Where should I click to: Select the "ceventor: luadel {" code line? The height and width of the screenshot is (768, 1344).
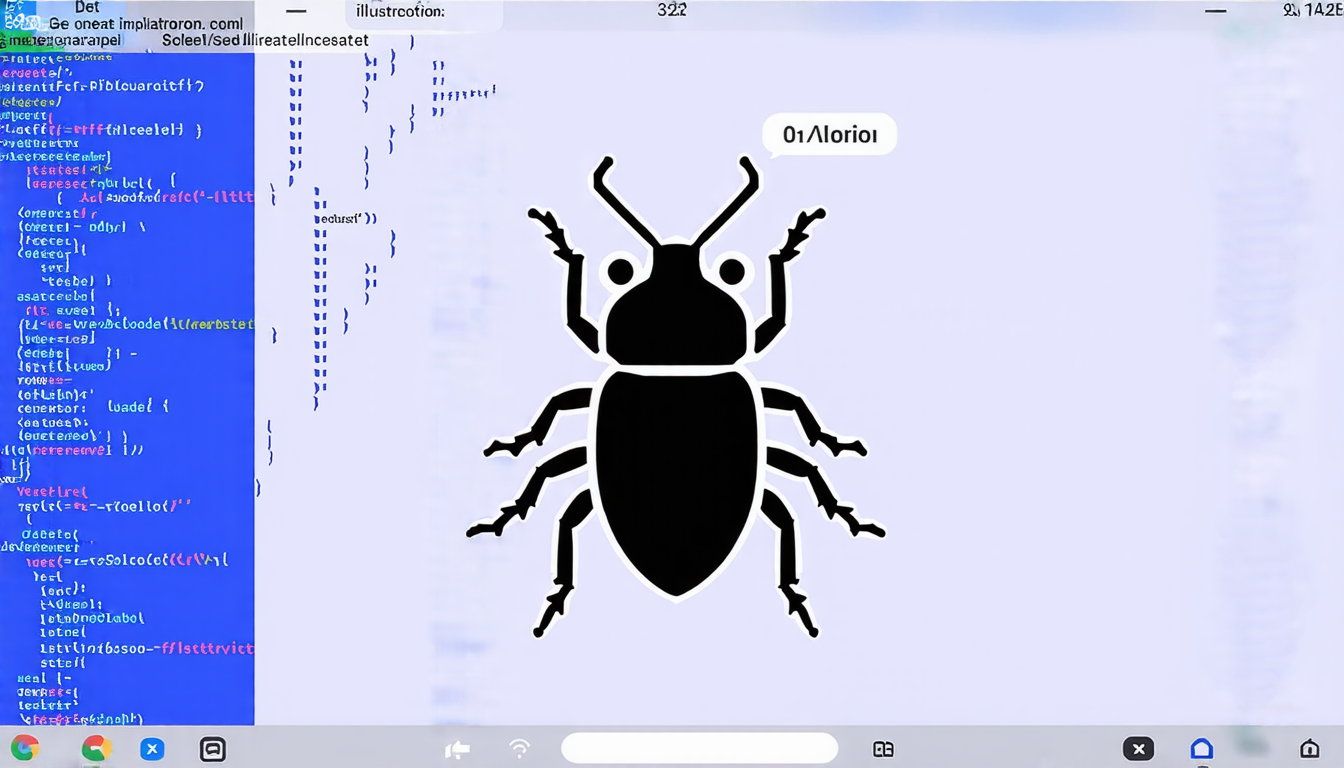[93, 407]
